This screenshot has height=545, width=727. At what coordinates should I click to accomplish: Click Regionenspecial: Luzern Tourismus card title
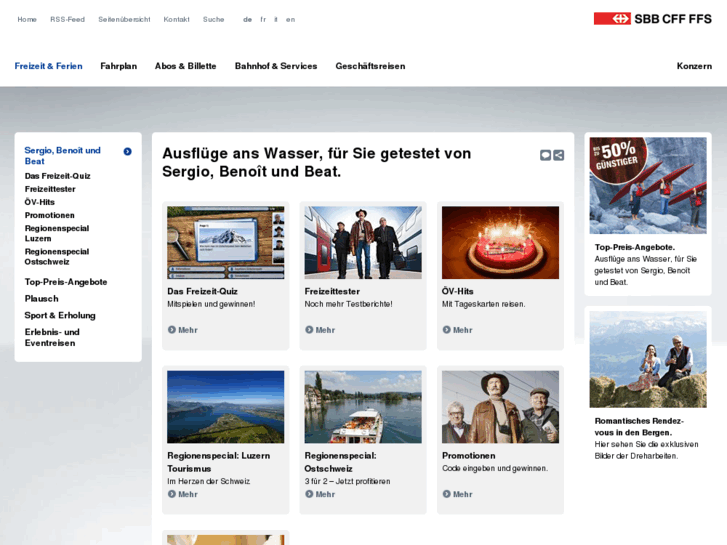coord(219,462)
